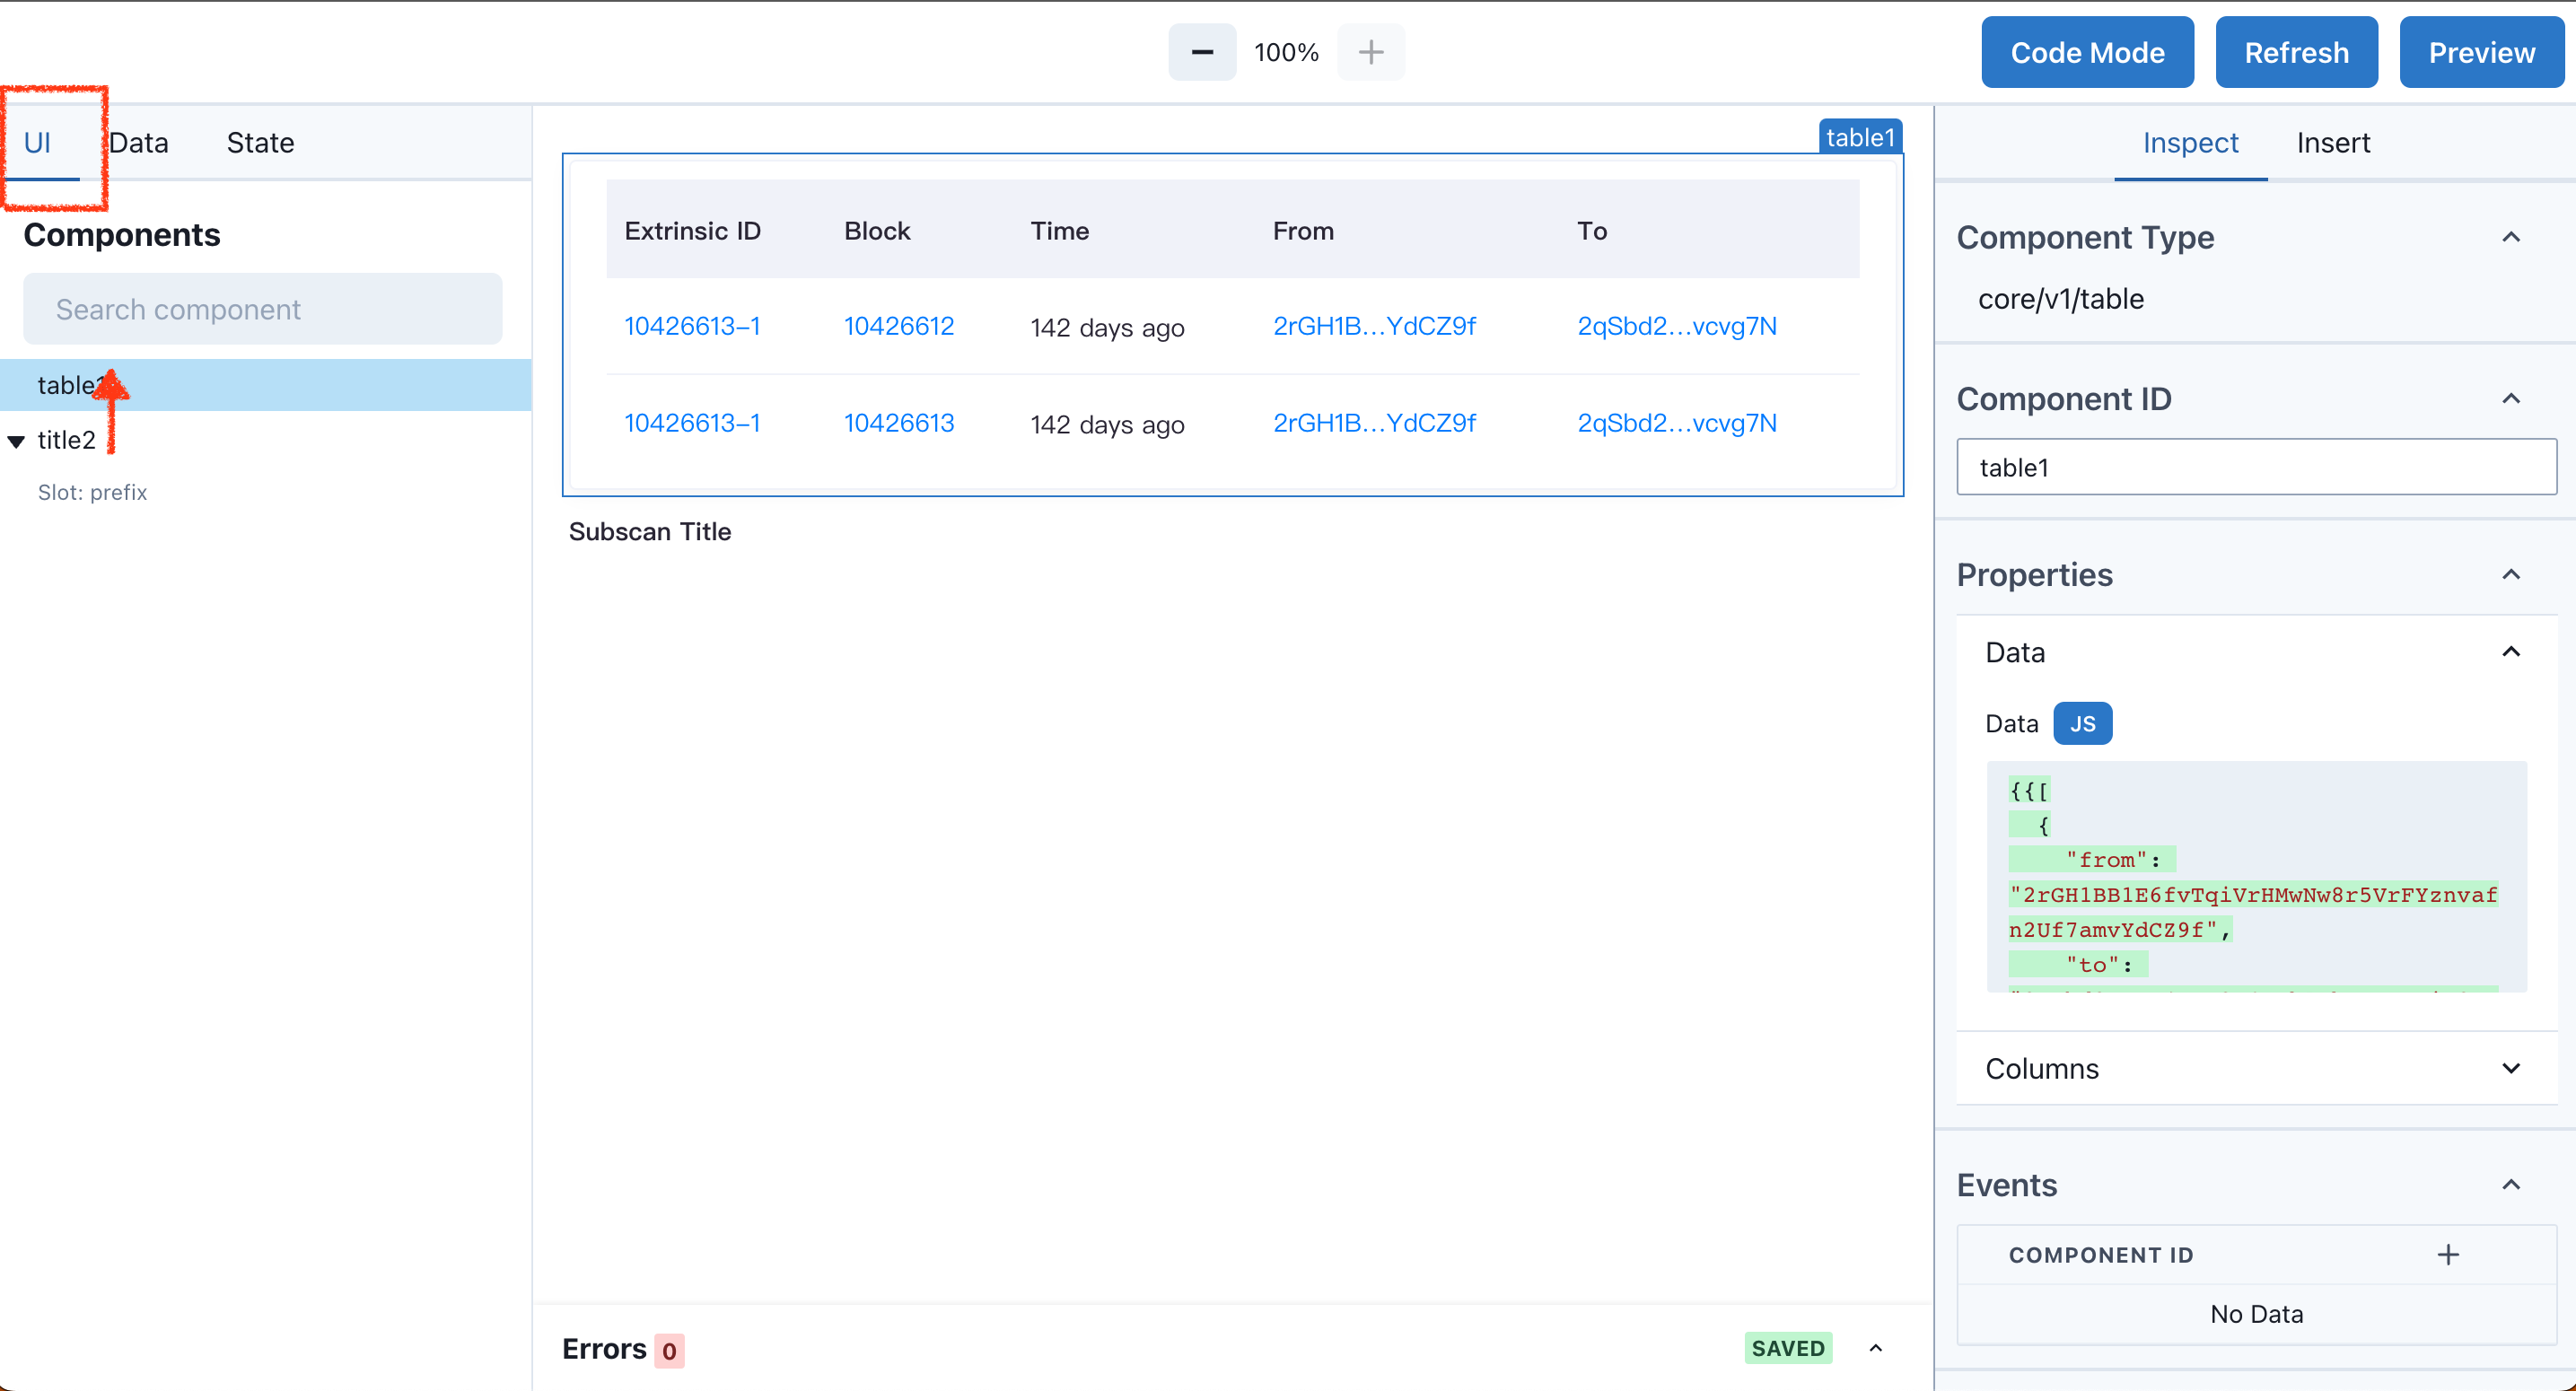Screen dimensions: 2576x1391
Task: Open the Preview button
Action: 2482,52
